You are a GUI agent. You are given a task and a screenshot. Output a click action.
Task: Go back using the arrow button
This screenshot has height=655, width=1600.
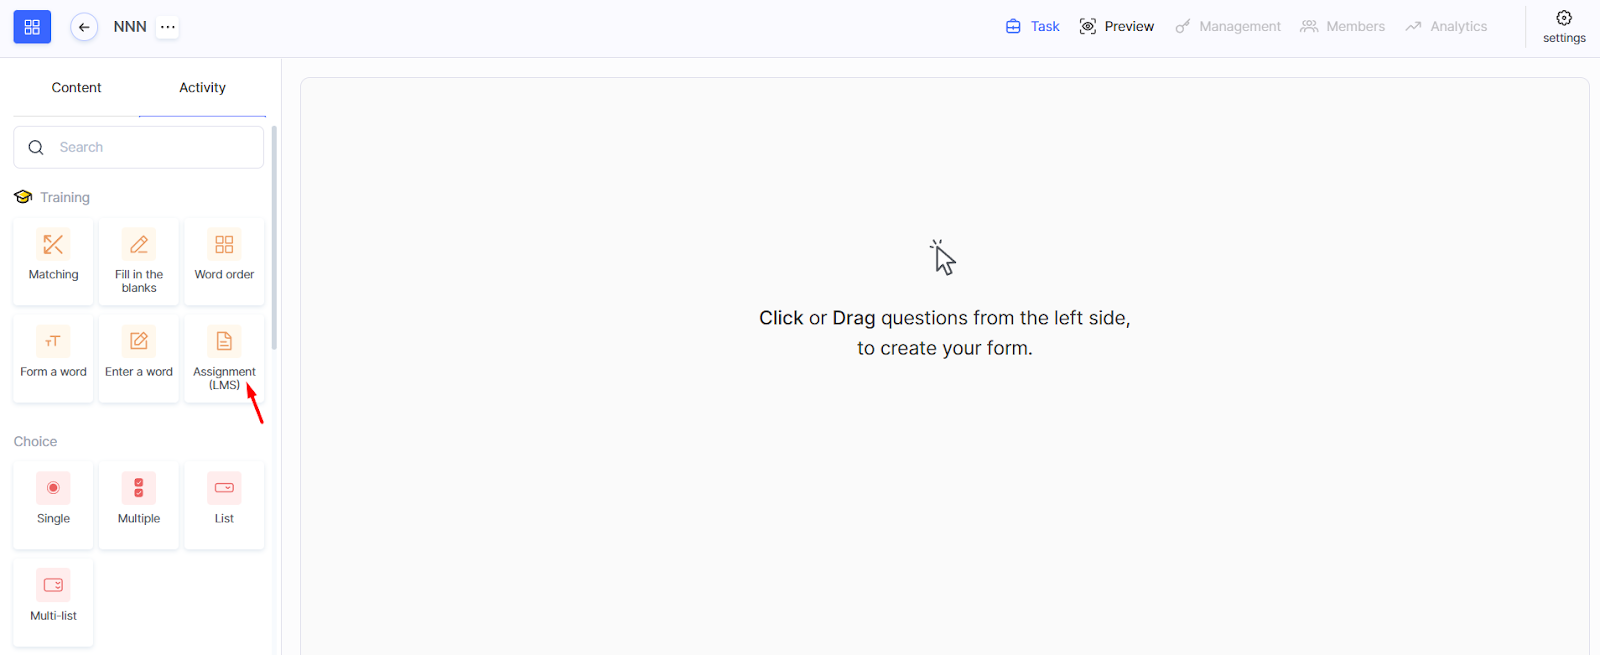point(84,27)
